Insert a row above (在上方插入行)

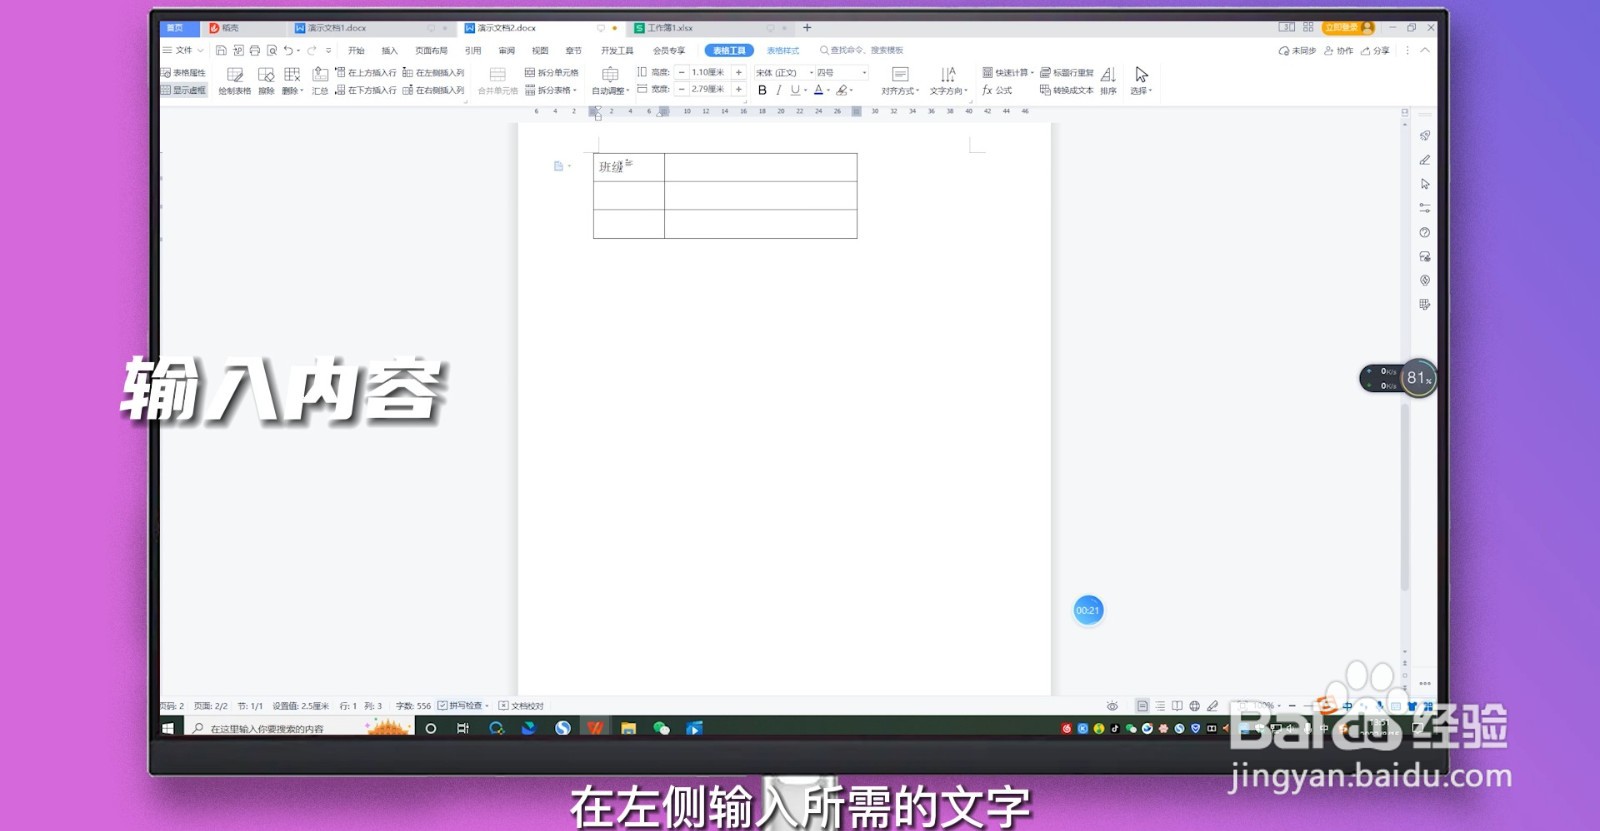[365, 73]
